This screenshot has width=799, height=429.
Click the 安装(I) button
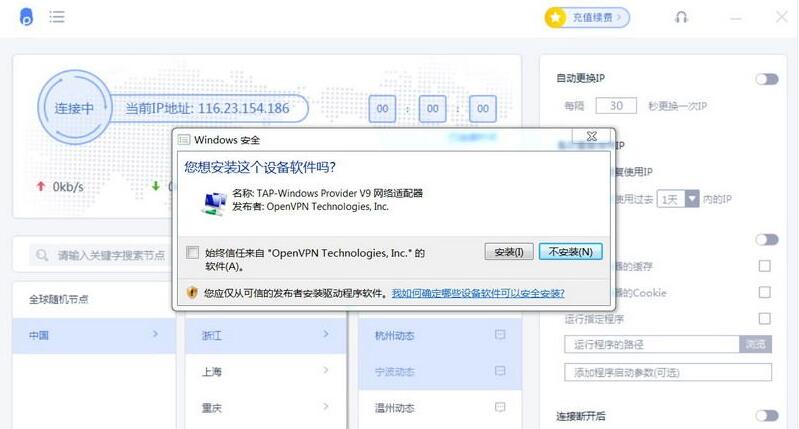(x=509, y=252)
